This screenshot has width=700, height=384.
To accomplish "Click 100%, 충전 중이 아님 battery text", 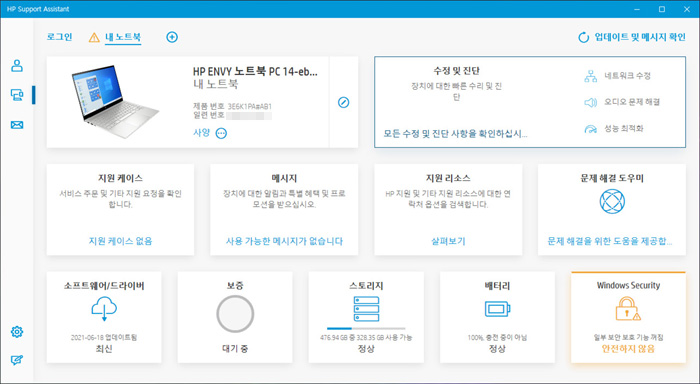I will [497, 338].
